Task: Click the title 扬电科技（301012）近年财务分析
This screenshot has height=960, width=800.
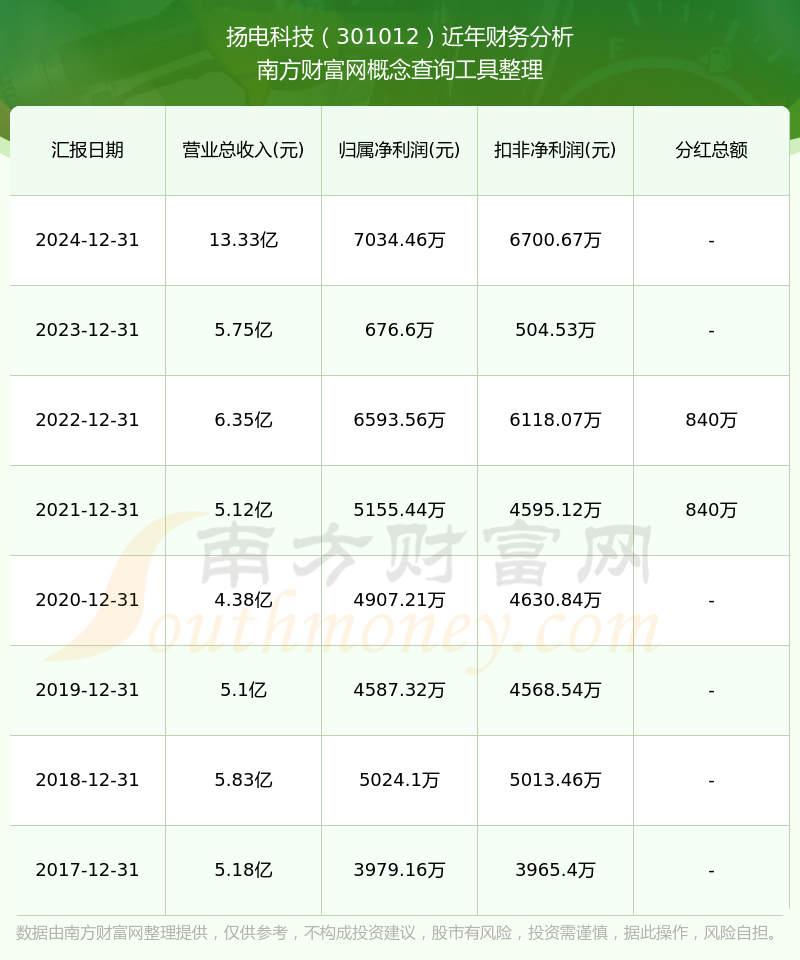Action: [x=400, y=37]
